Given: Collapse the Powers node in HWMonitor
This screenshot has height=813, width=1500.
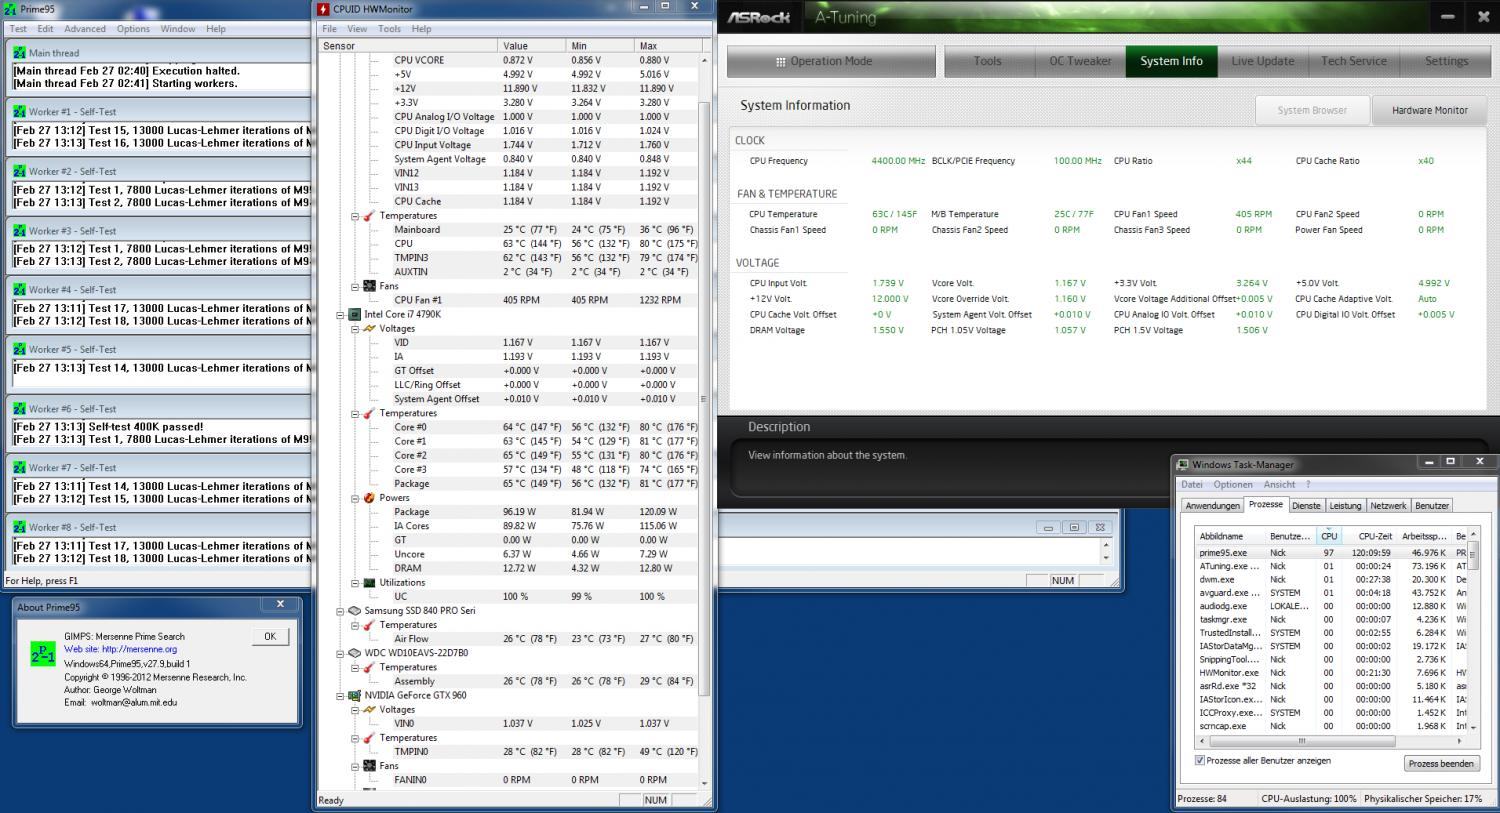Looking at the screenshot, I should (355, 498).
